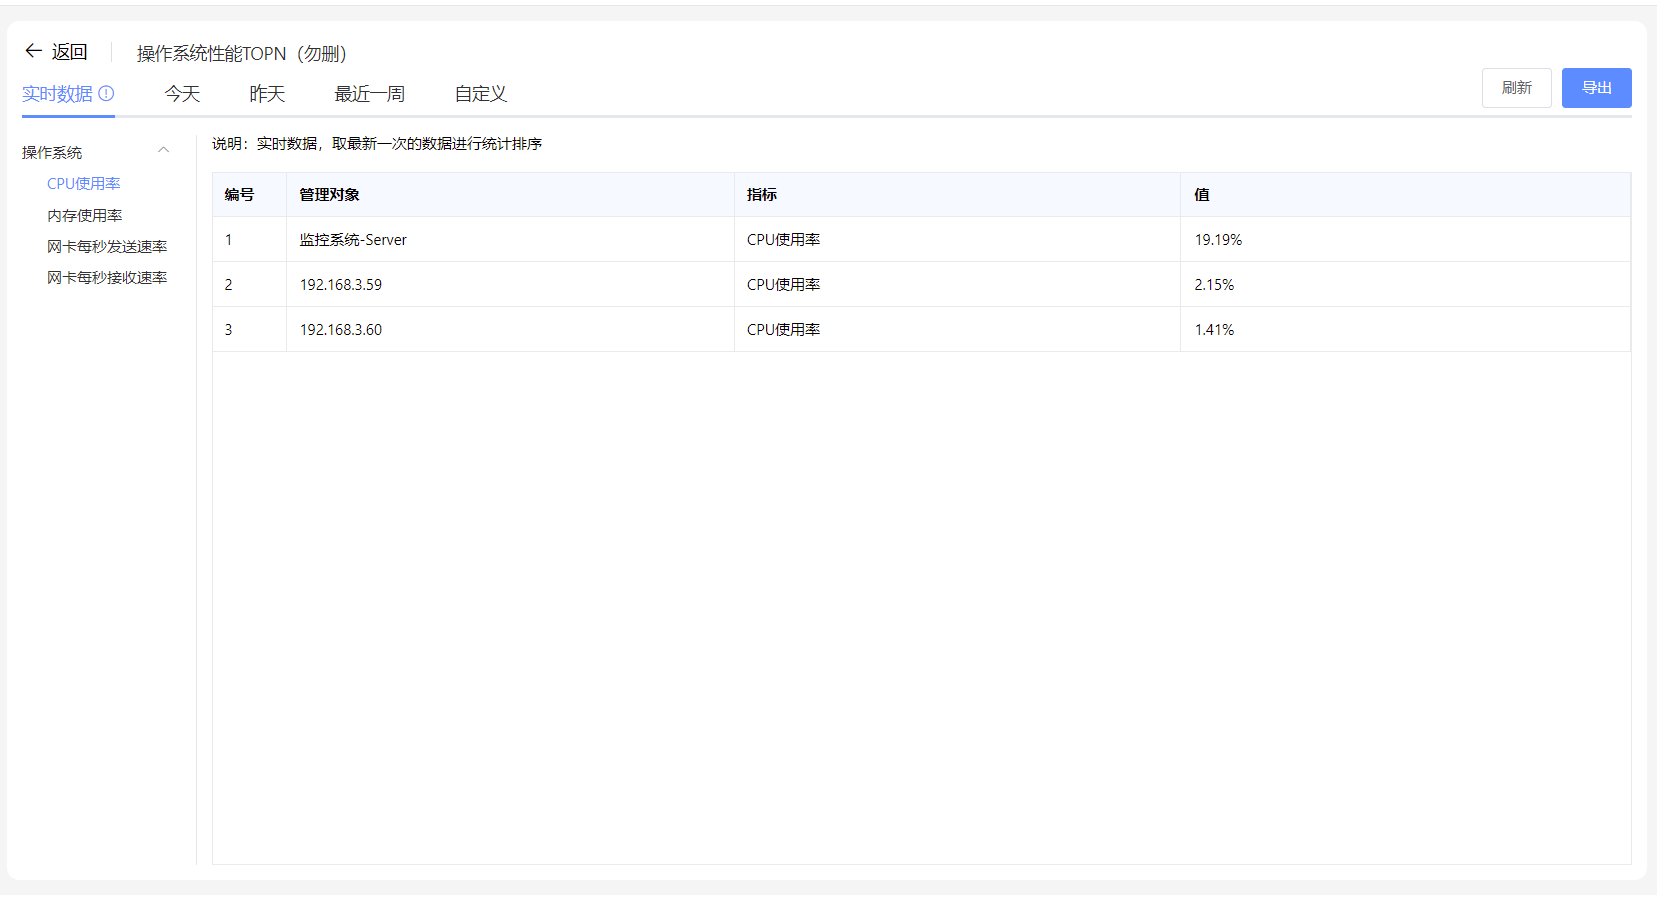Click row number 3 cell

pos(249,330)
